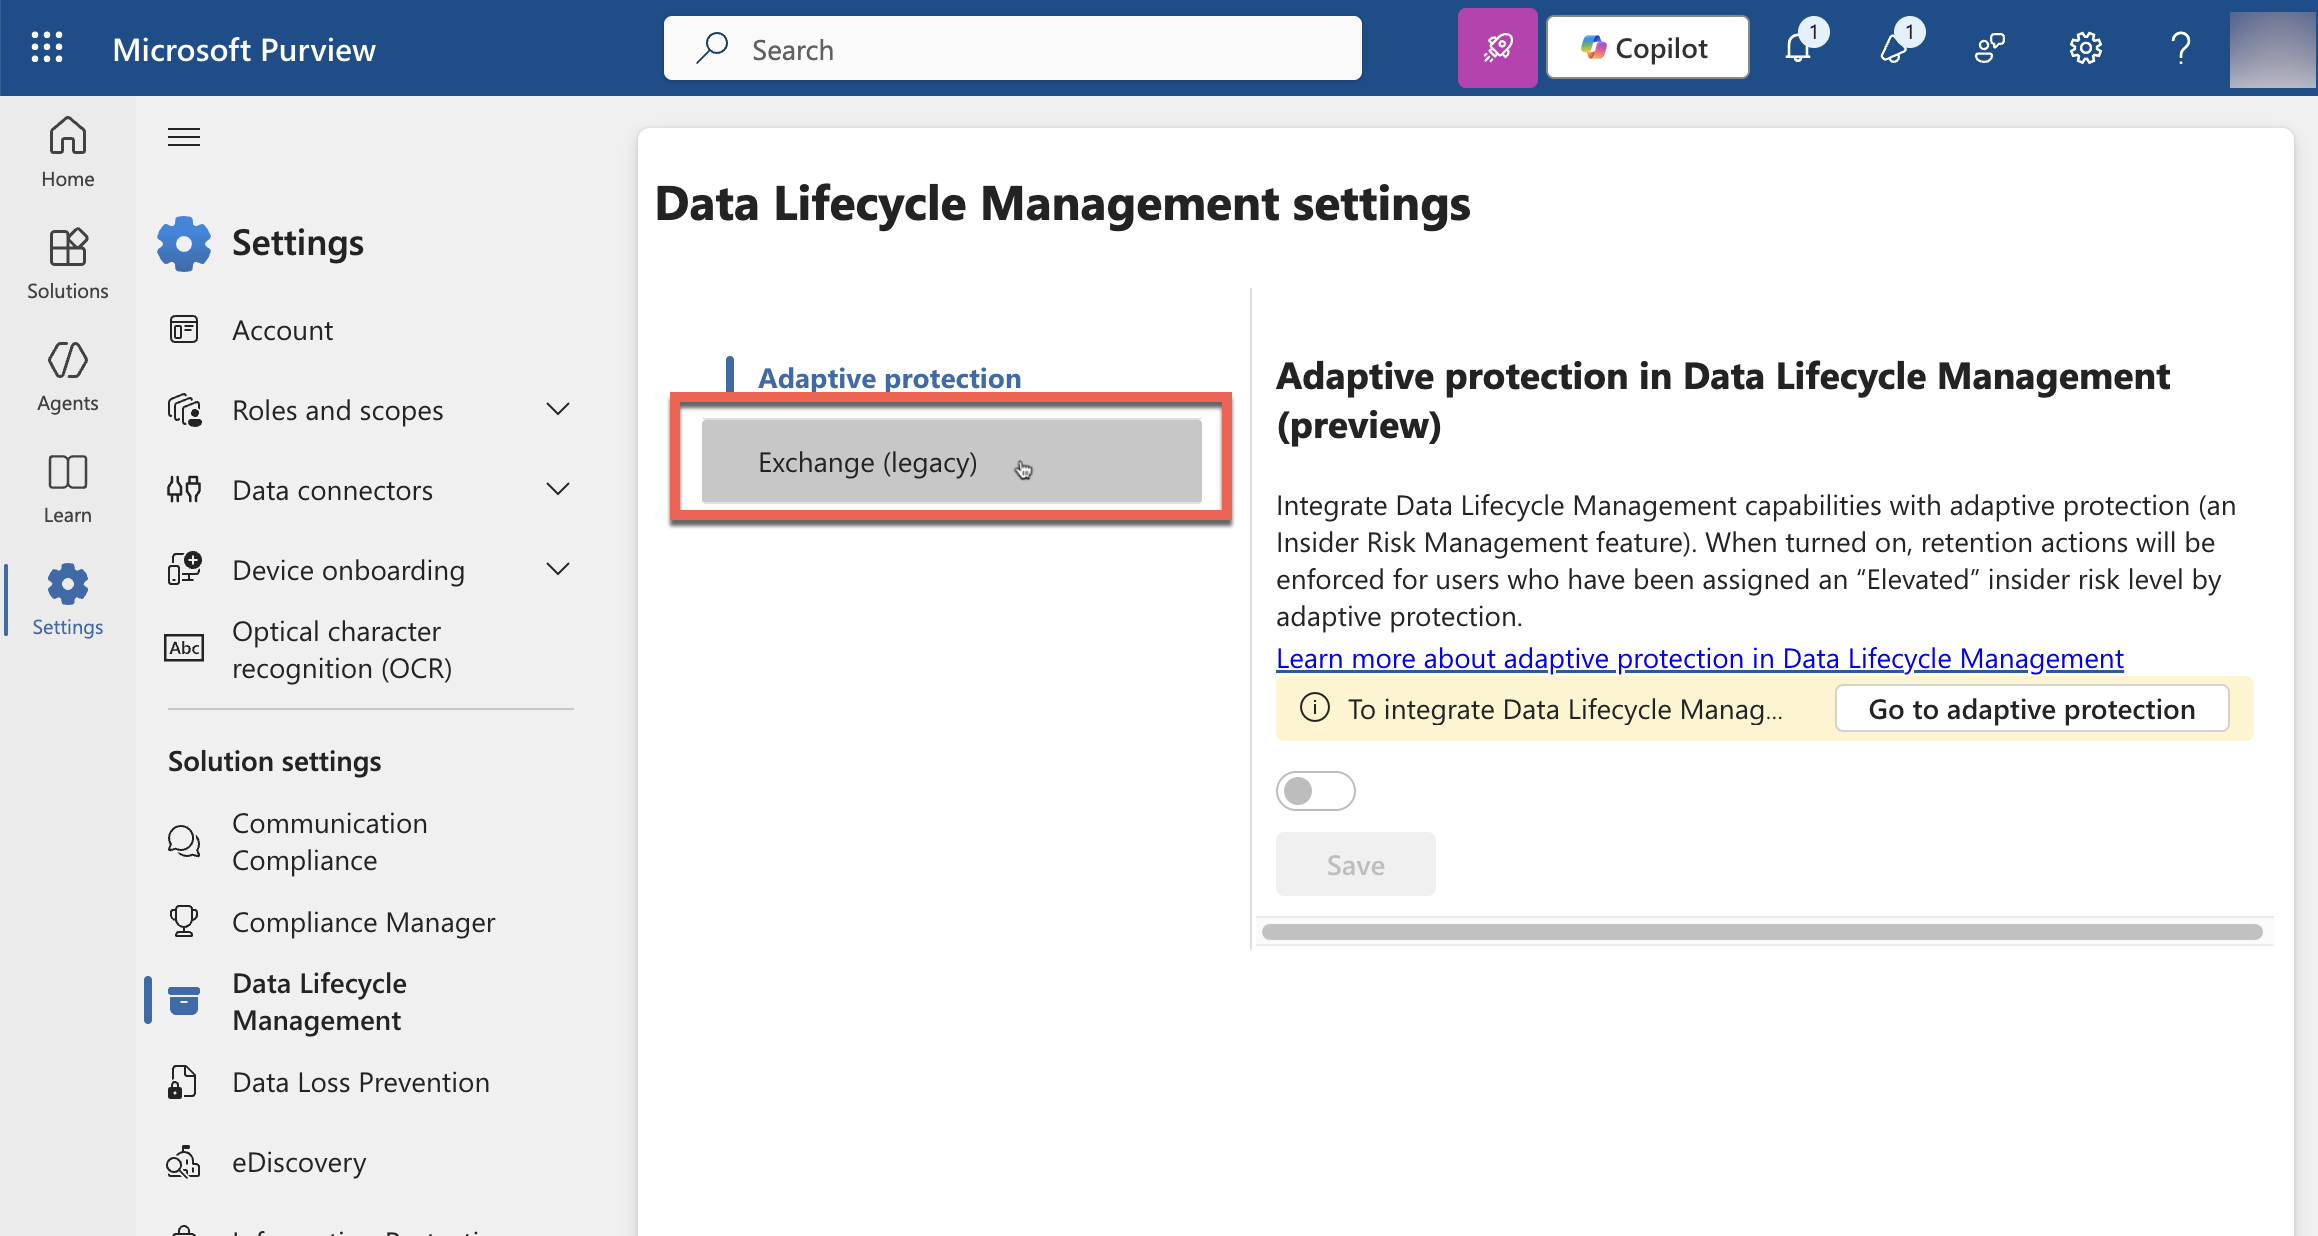Click Data Lifecycle Management in sidebar
Screen dimensions: 2318x1236
click(319, 1001)
